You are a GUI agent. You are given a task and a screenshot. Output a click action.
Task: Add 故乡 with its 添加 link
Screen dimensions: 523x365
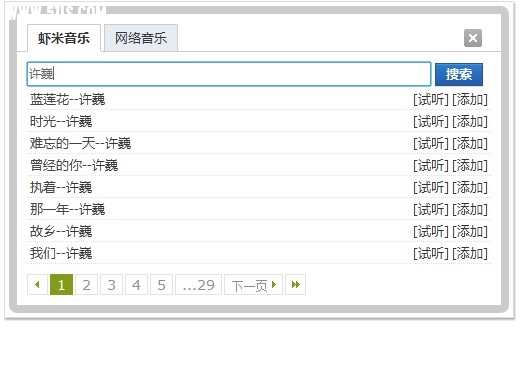[x=470, y=232]
